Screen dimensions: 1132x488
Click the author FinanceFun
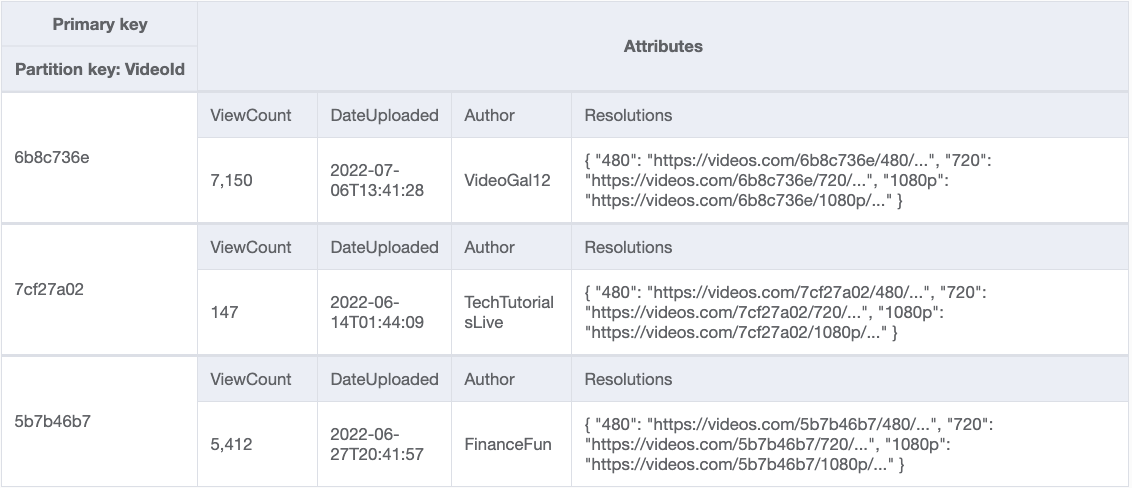click(507, 444)
